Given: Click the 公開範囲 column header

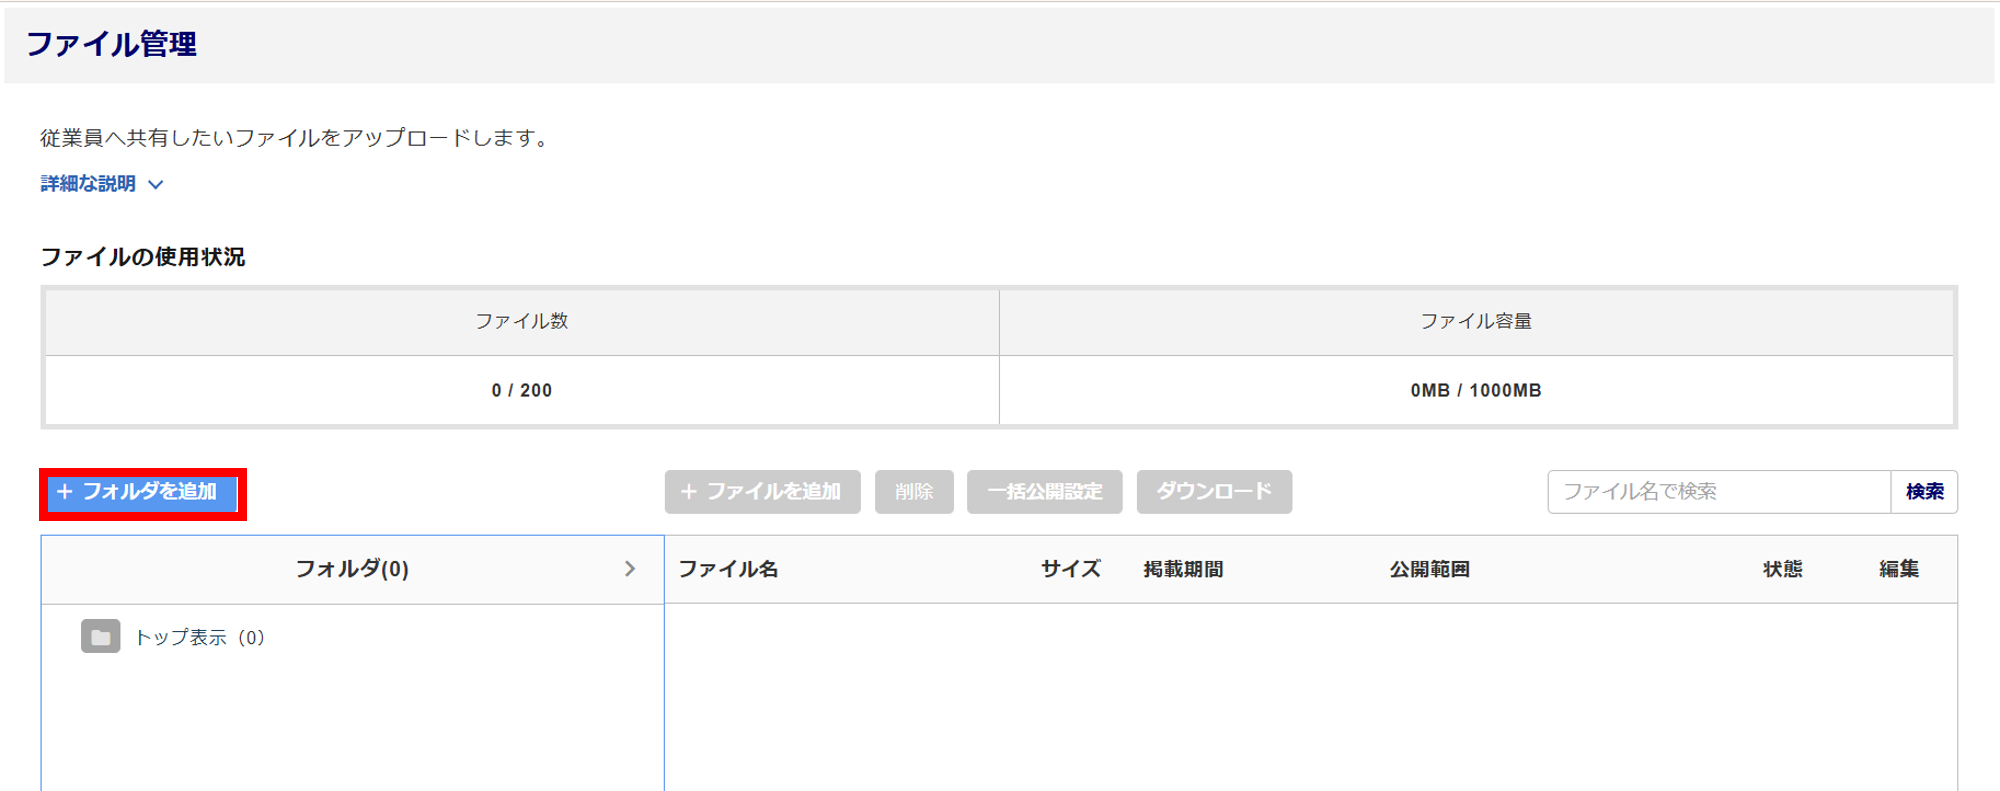Looking at the screenshot, I should 1429,569.
